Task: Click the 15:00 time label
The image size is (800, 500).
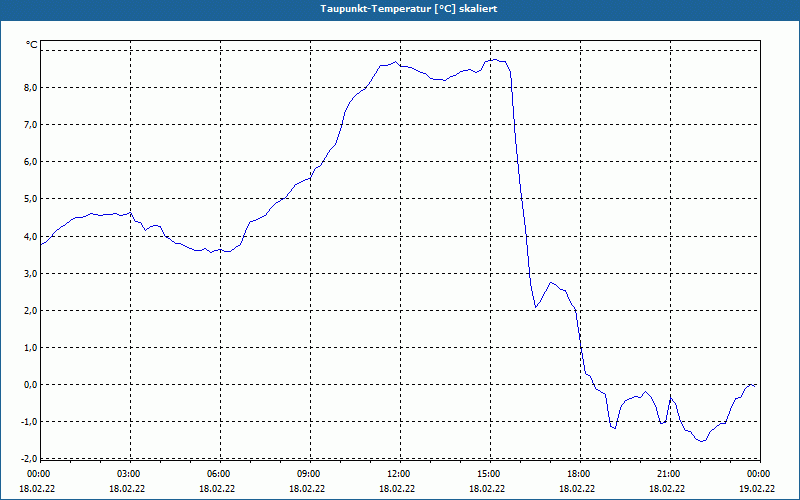Action: point(490,474)
